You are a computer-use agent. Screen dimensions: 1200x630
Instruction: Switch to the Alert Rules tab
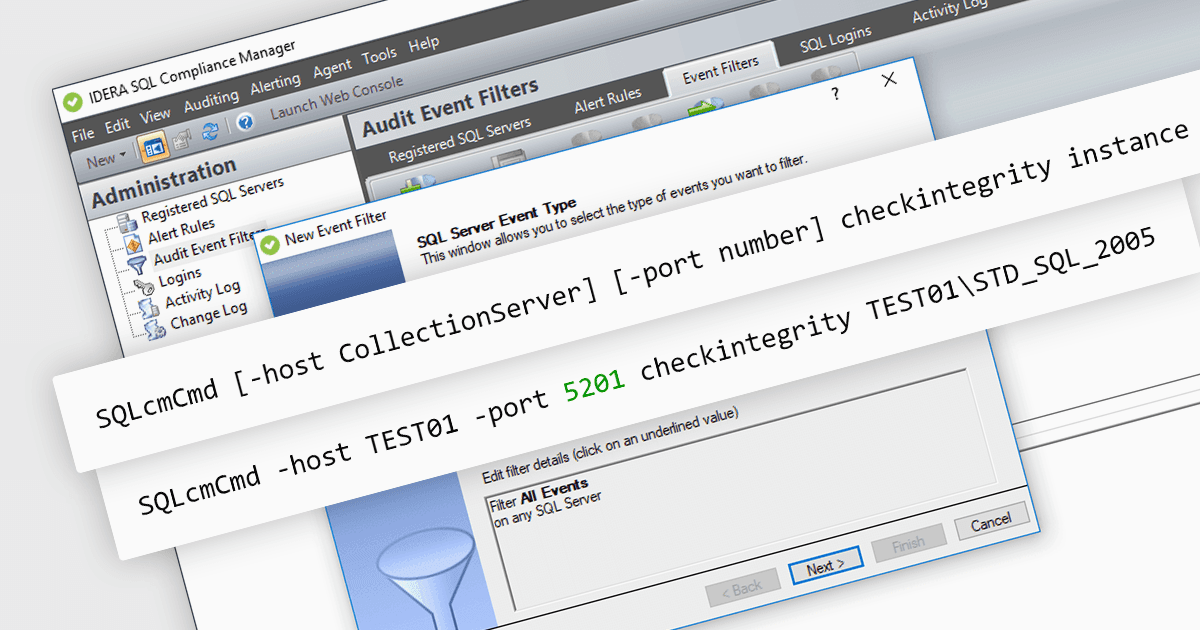point(608,101)
